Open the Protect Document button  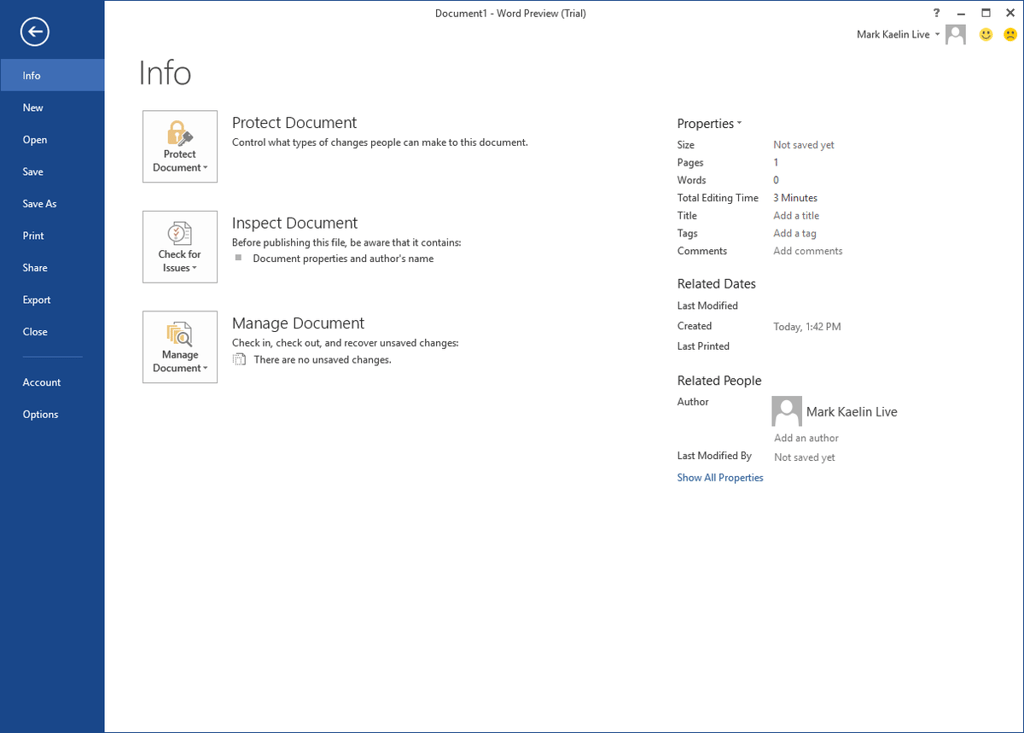coord(180,146)
